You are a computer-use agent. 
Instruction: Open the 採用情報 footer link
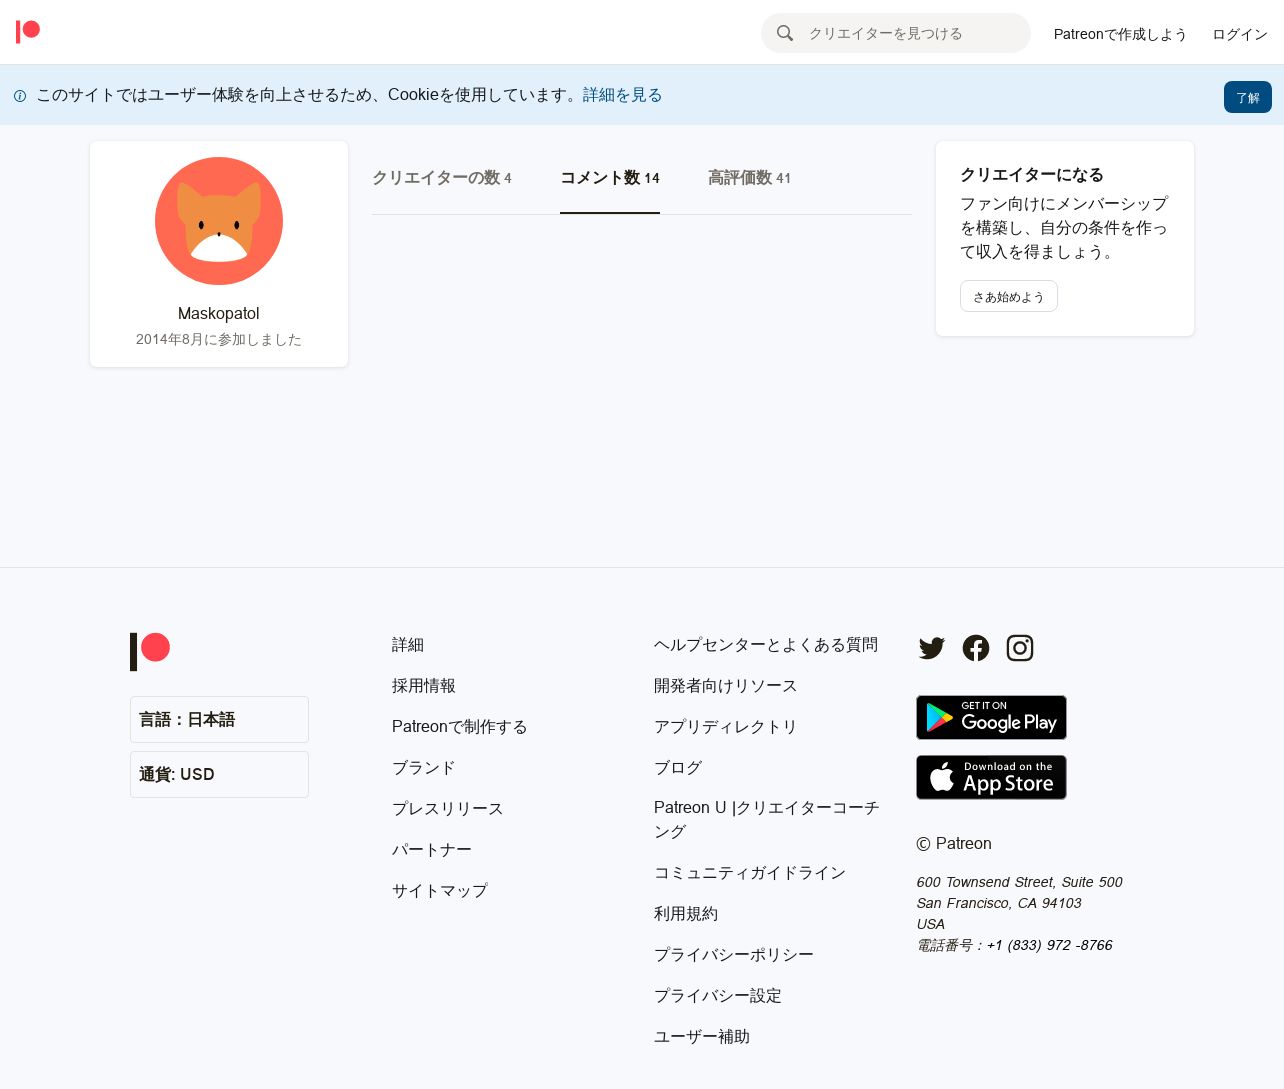point(424,686)
